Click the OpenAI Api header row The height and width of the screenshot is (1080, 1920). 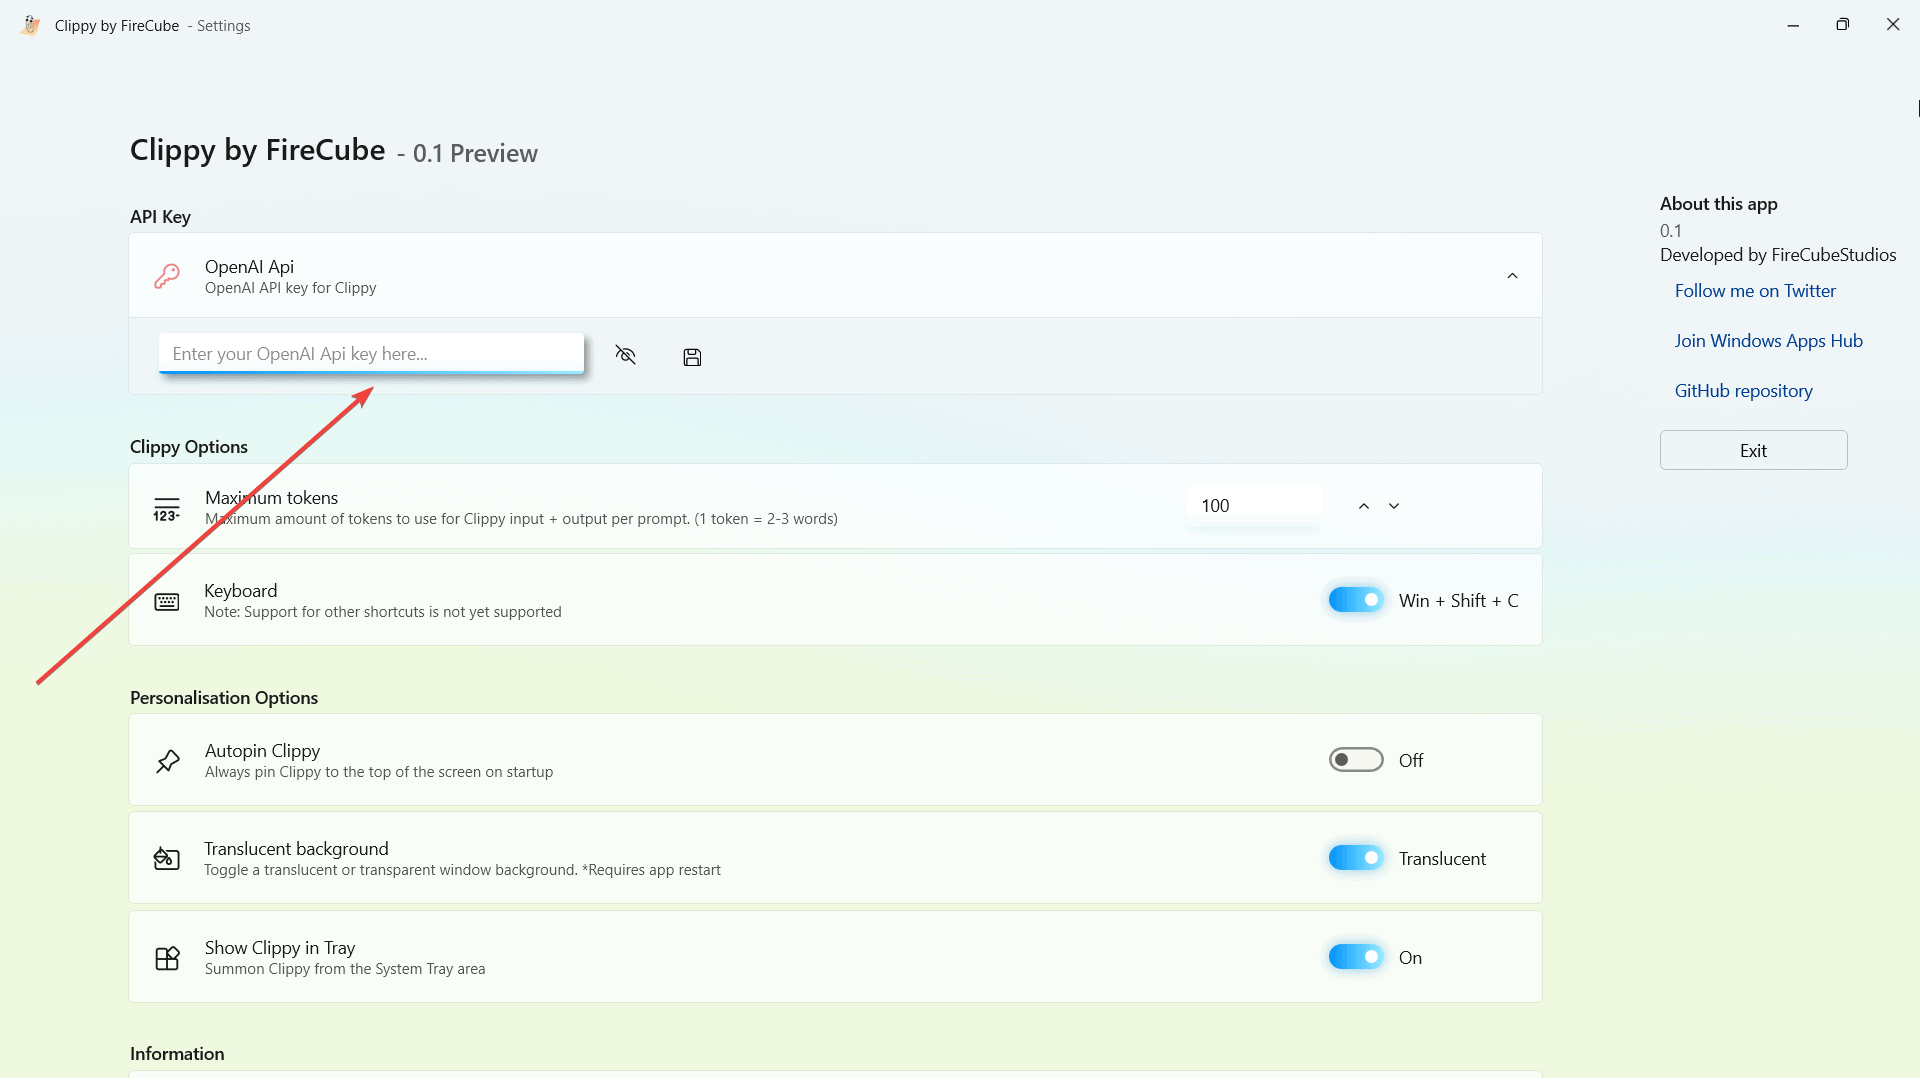click(x=835, y=276)
